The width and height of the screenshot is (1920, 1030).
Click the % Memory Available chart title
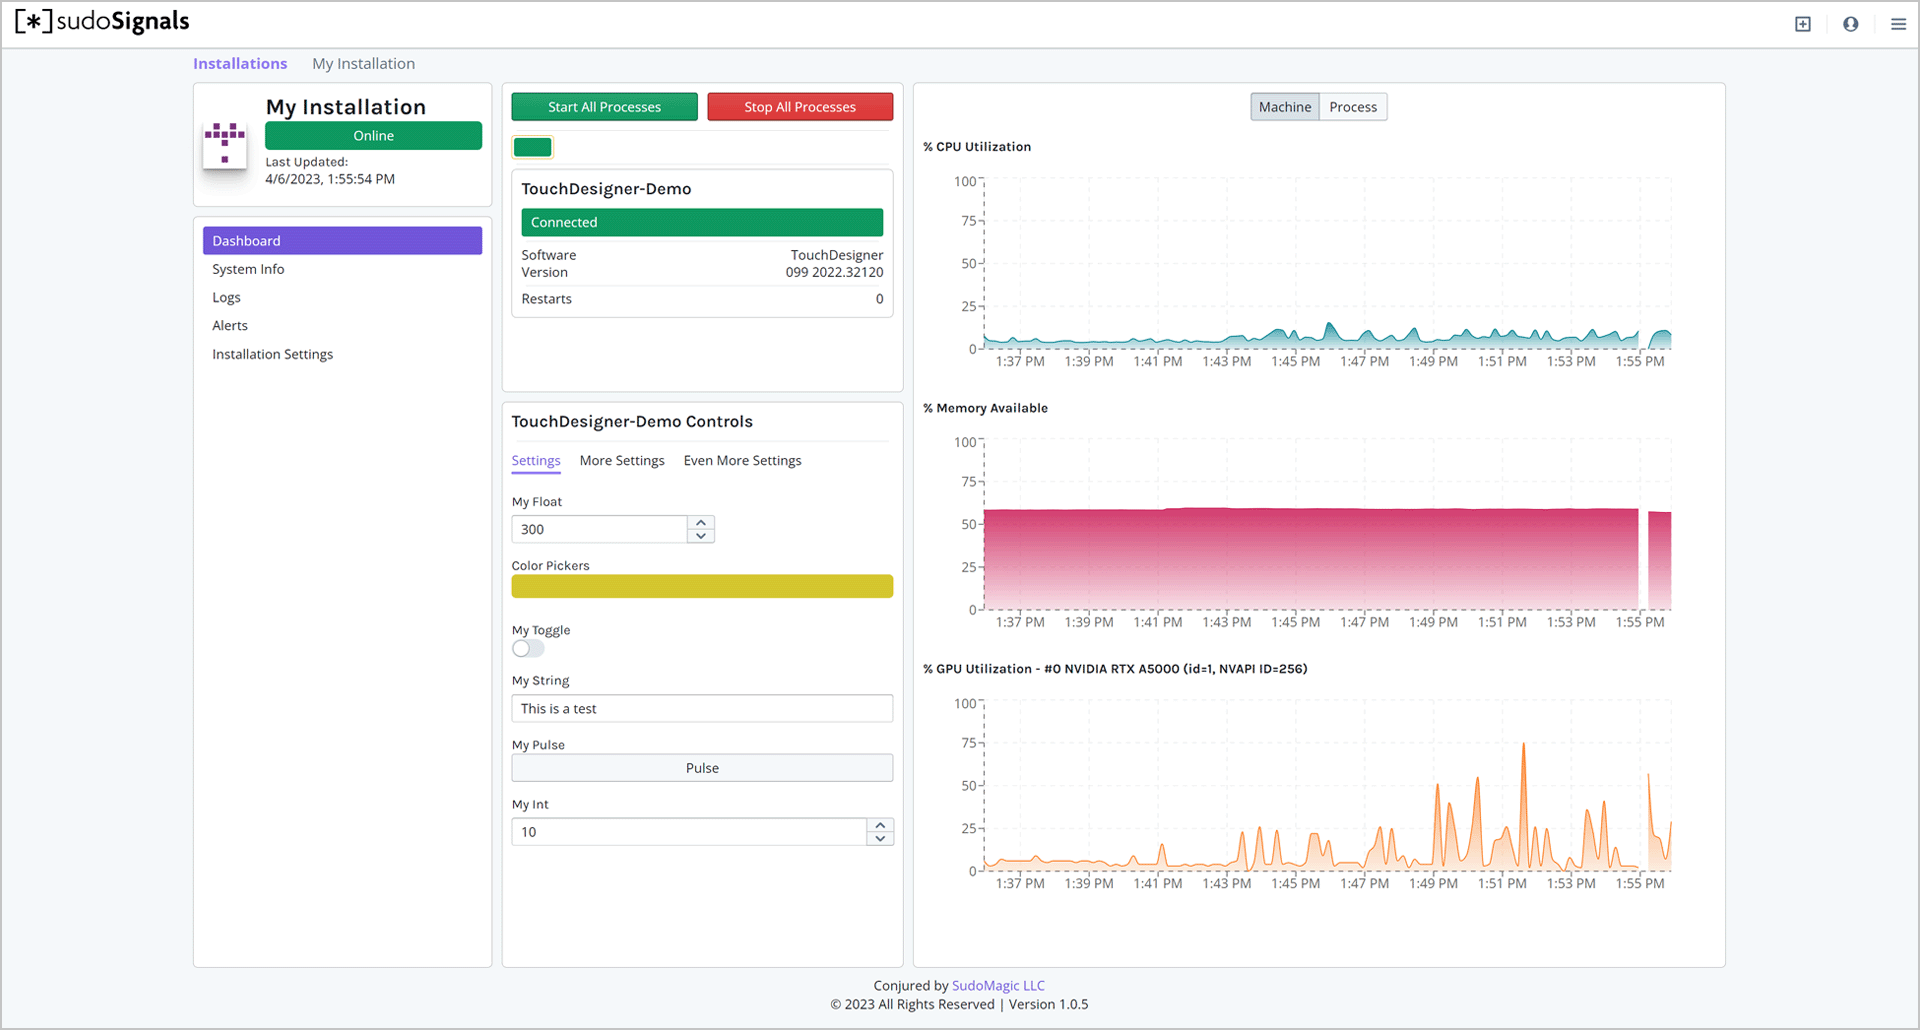[985, 408]
